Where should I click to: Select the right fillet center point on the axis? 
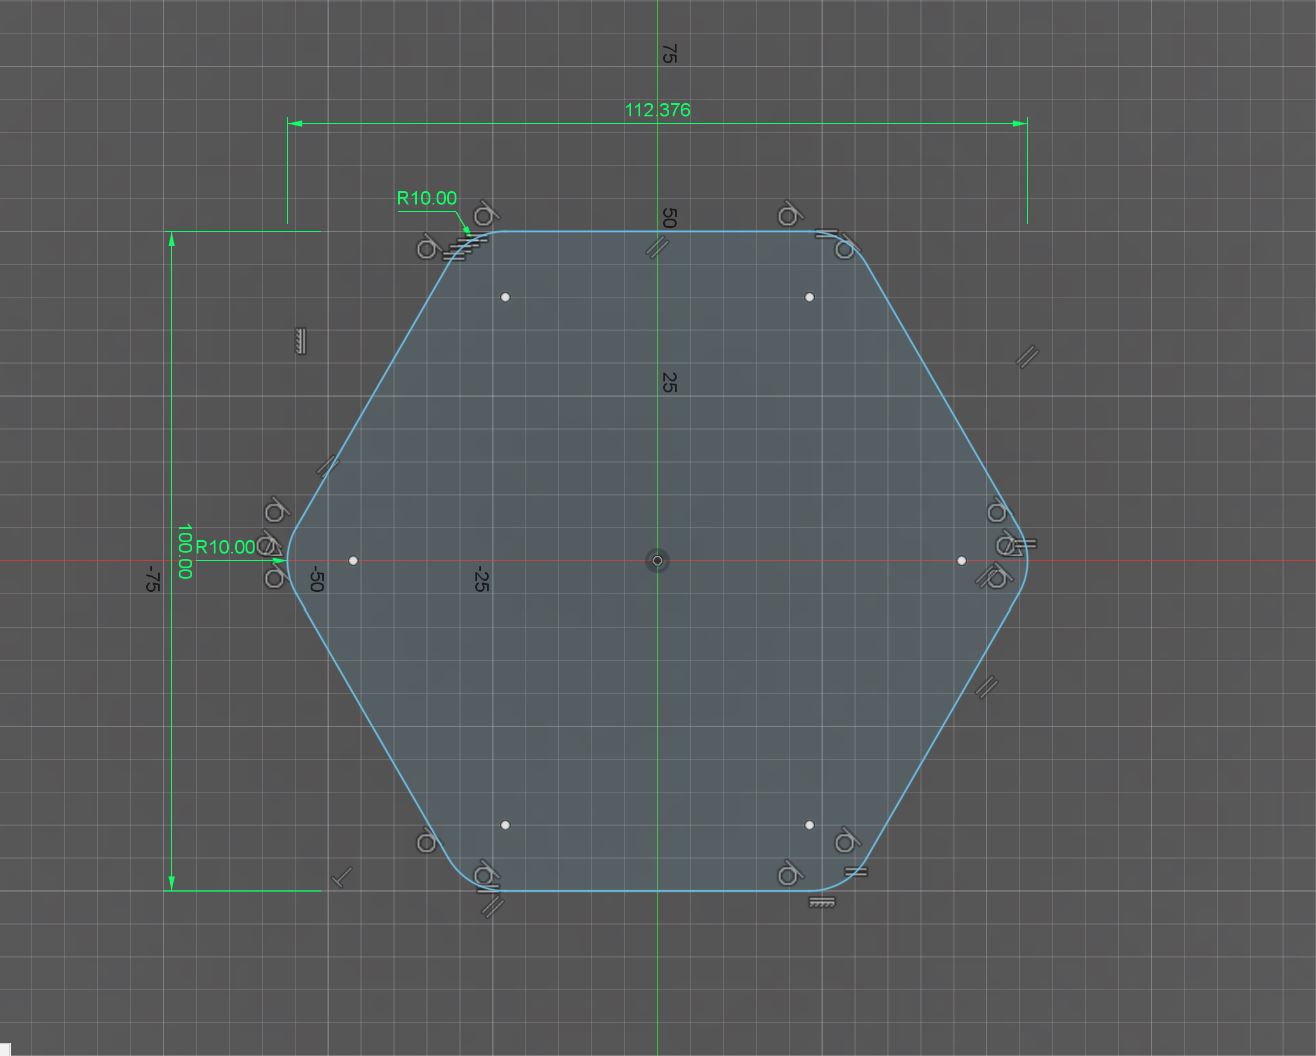pyautogui.click(x=961, y=561)
